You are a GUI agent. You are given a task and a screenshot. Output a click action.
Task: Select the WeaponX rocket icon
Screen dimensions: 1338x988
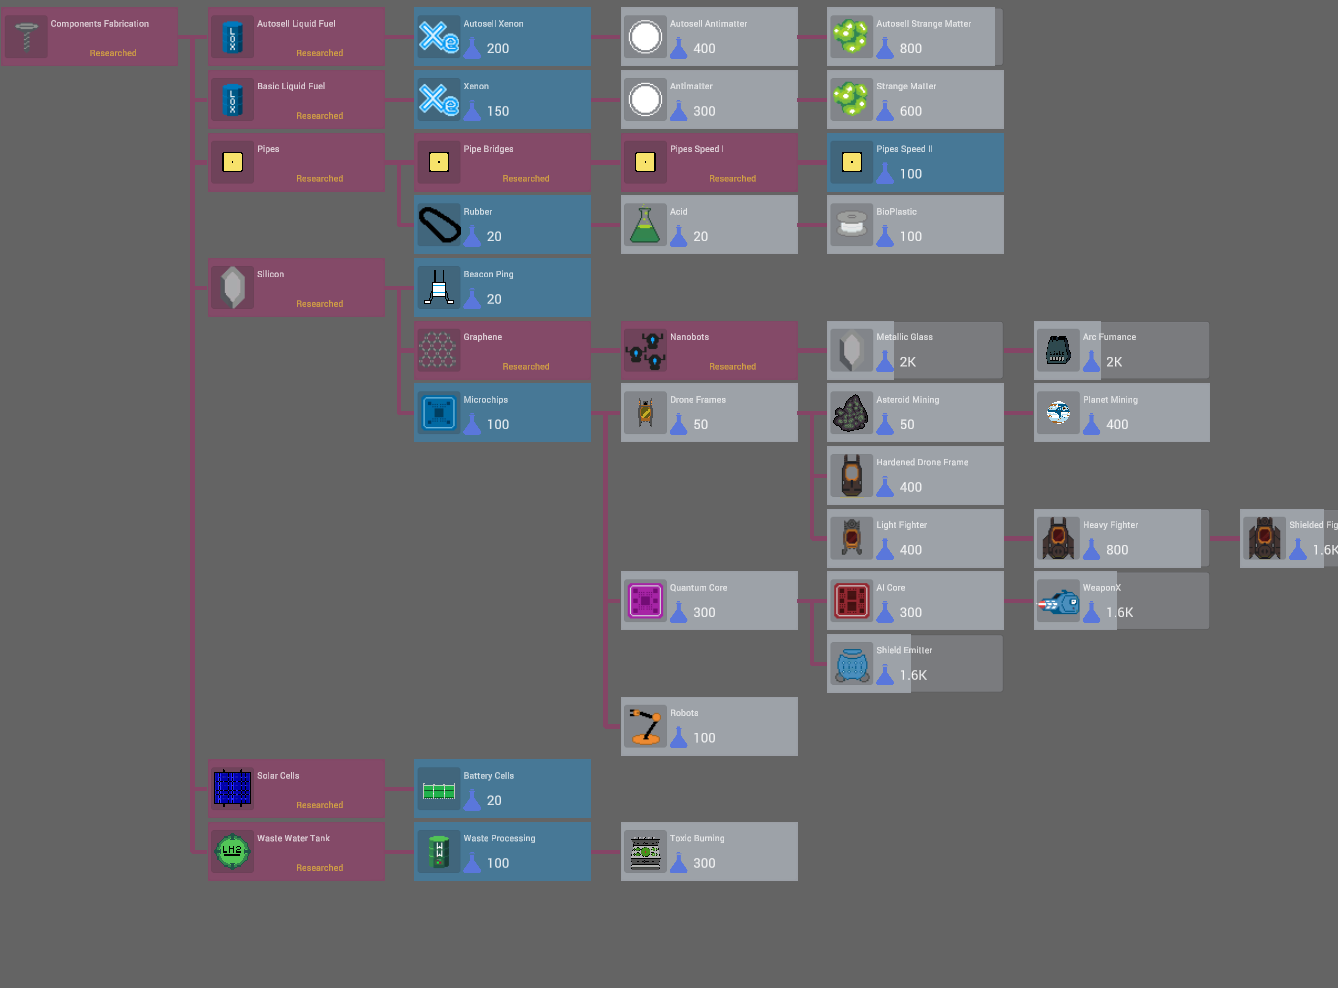[1058, 600]
